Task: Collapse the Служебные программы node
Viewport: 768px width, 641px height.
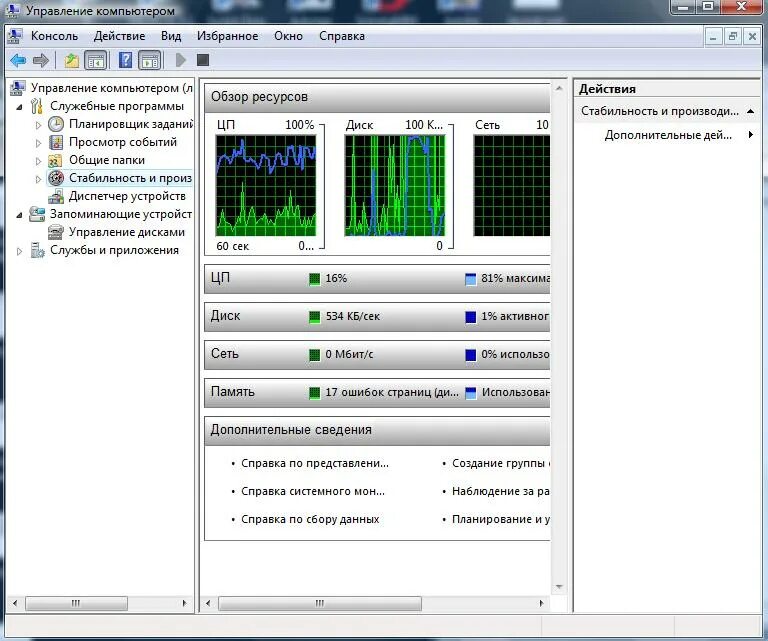Action: click(19, 107)
